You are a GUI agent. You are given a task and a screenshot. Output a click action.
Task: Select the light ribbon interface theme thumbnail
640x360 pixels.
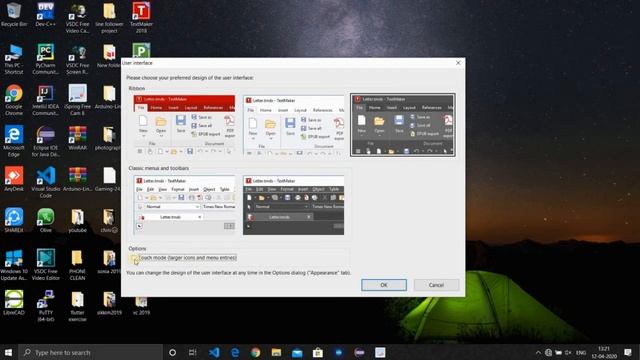coord(293,125)
